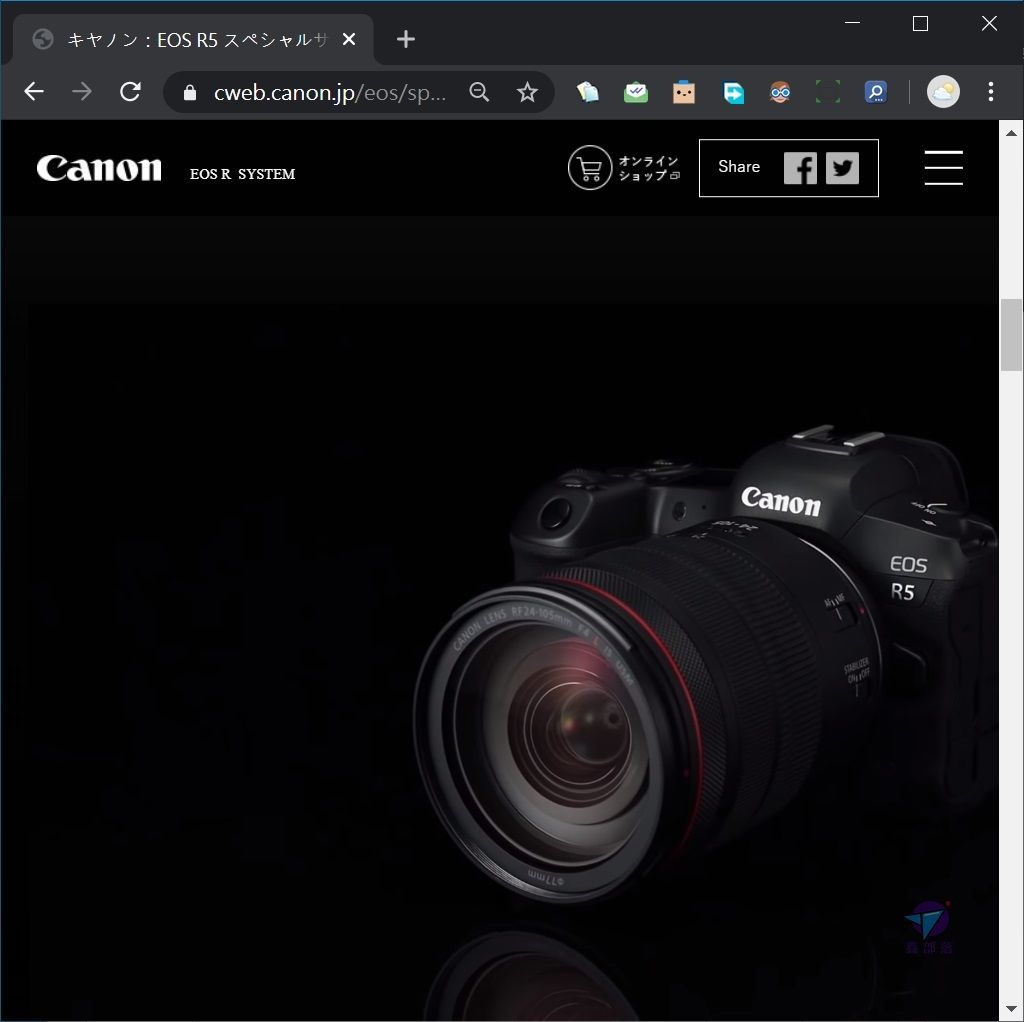Viewport: 1024px width, 1022px height.
Task: Close the EOS R5 tab
Action: (x=349, y=40)
